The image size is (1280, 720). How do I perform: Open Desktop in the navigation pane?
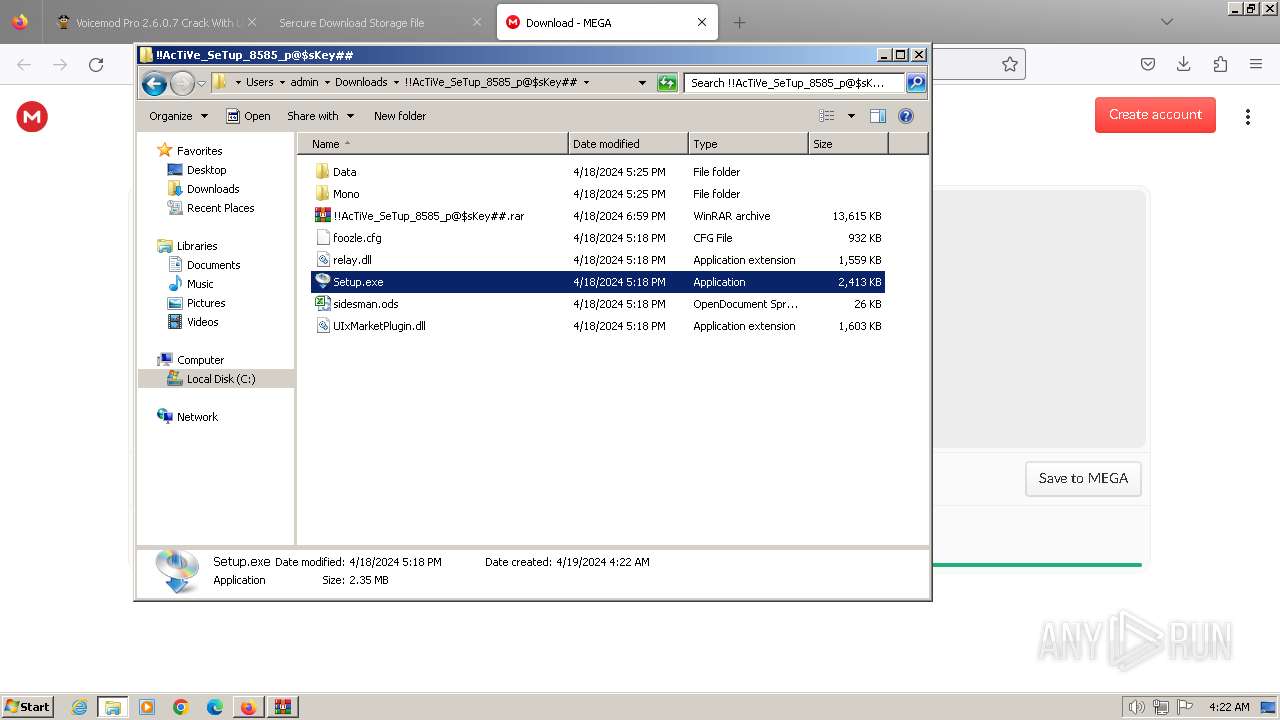(206, 170)
